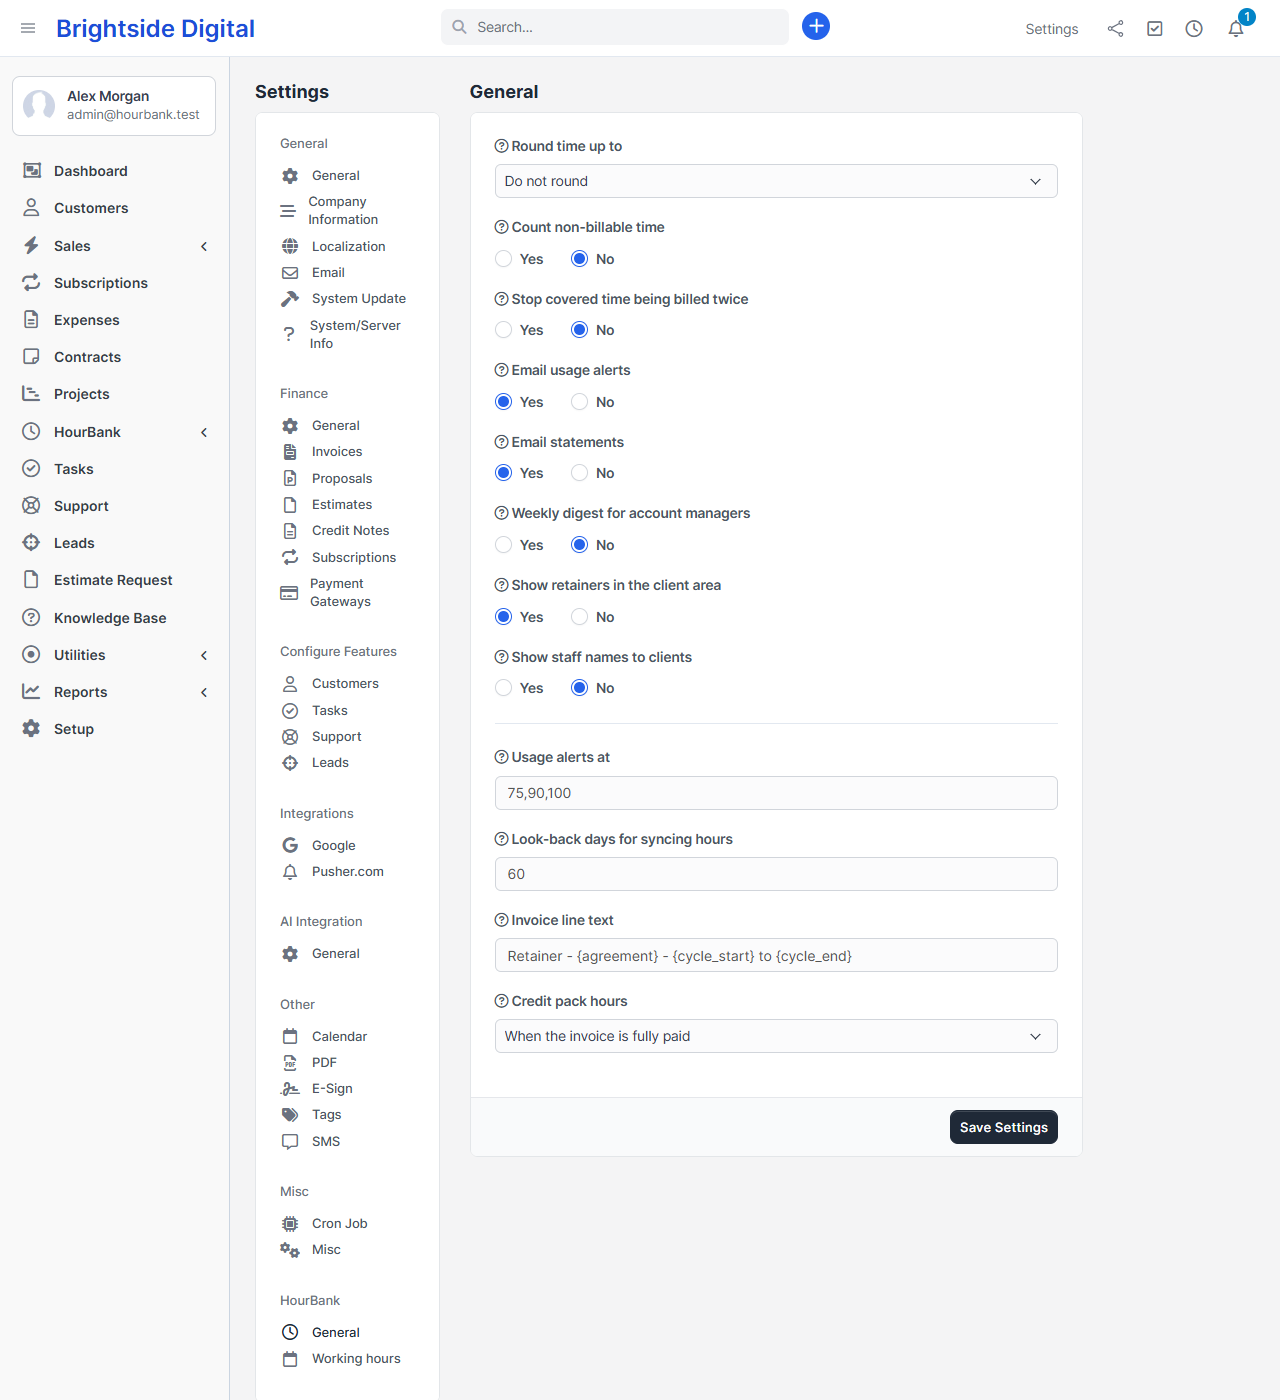Click the Localization globe icon
The height and width of the screenshot is (1400, 1280).
pyautogui.click(x=290, y=246)
